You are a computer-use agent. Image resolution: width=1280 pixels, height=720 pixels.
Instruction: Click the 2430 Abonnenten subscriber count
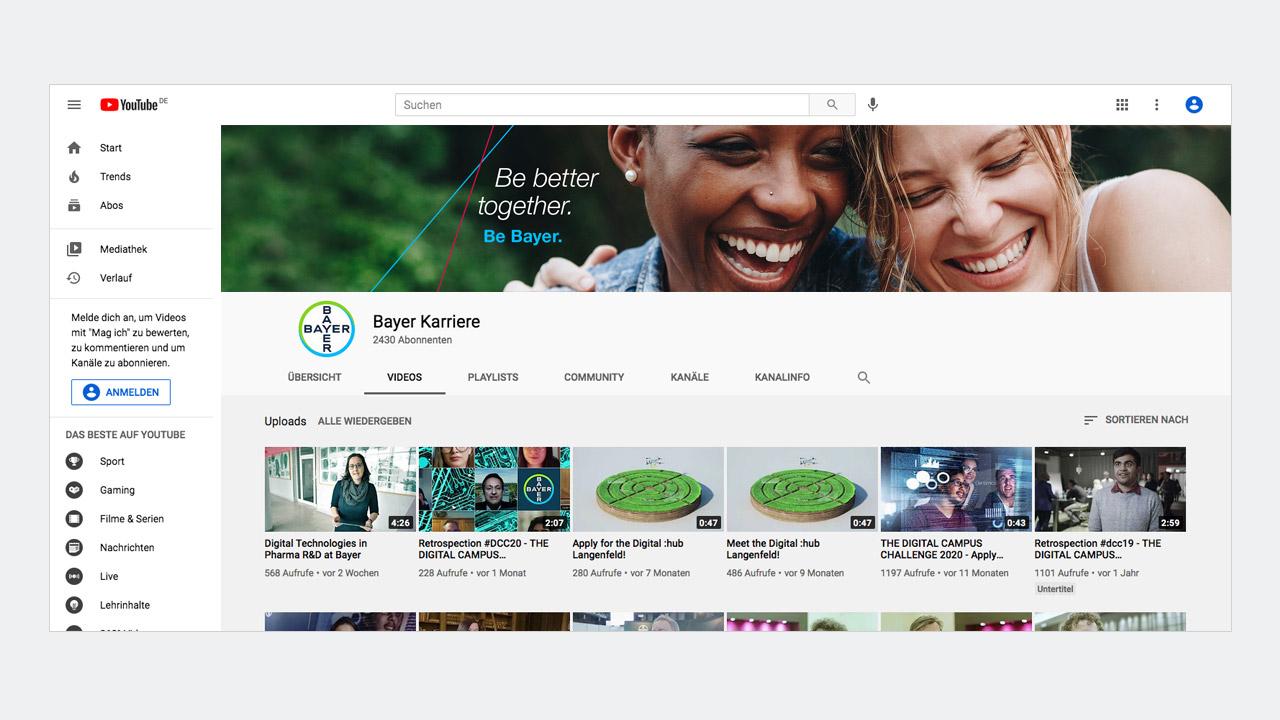412,341
